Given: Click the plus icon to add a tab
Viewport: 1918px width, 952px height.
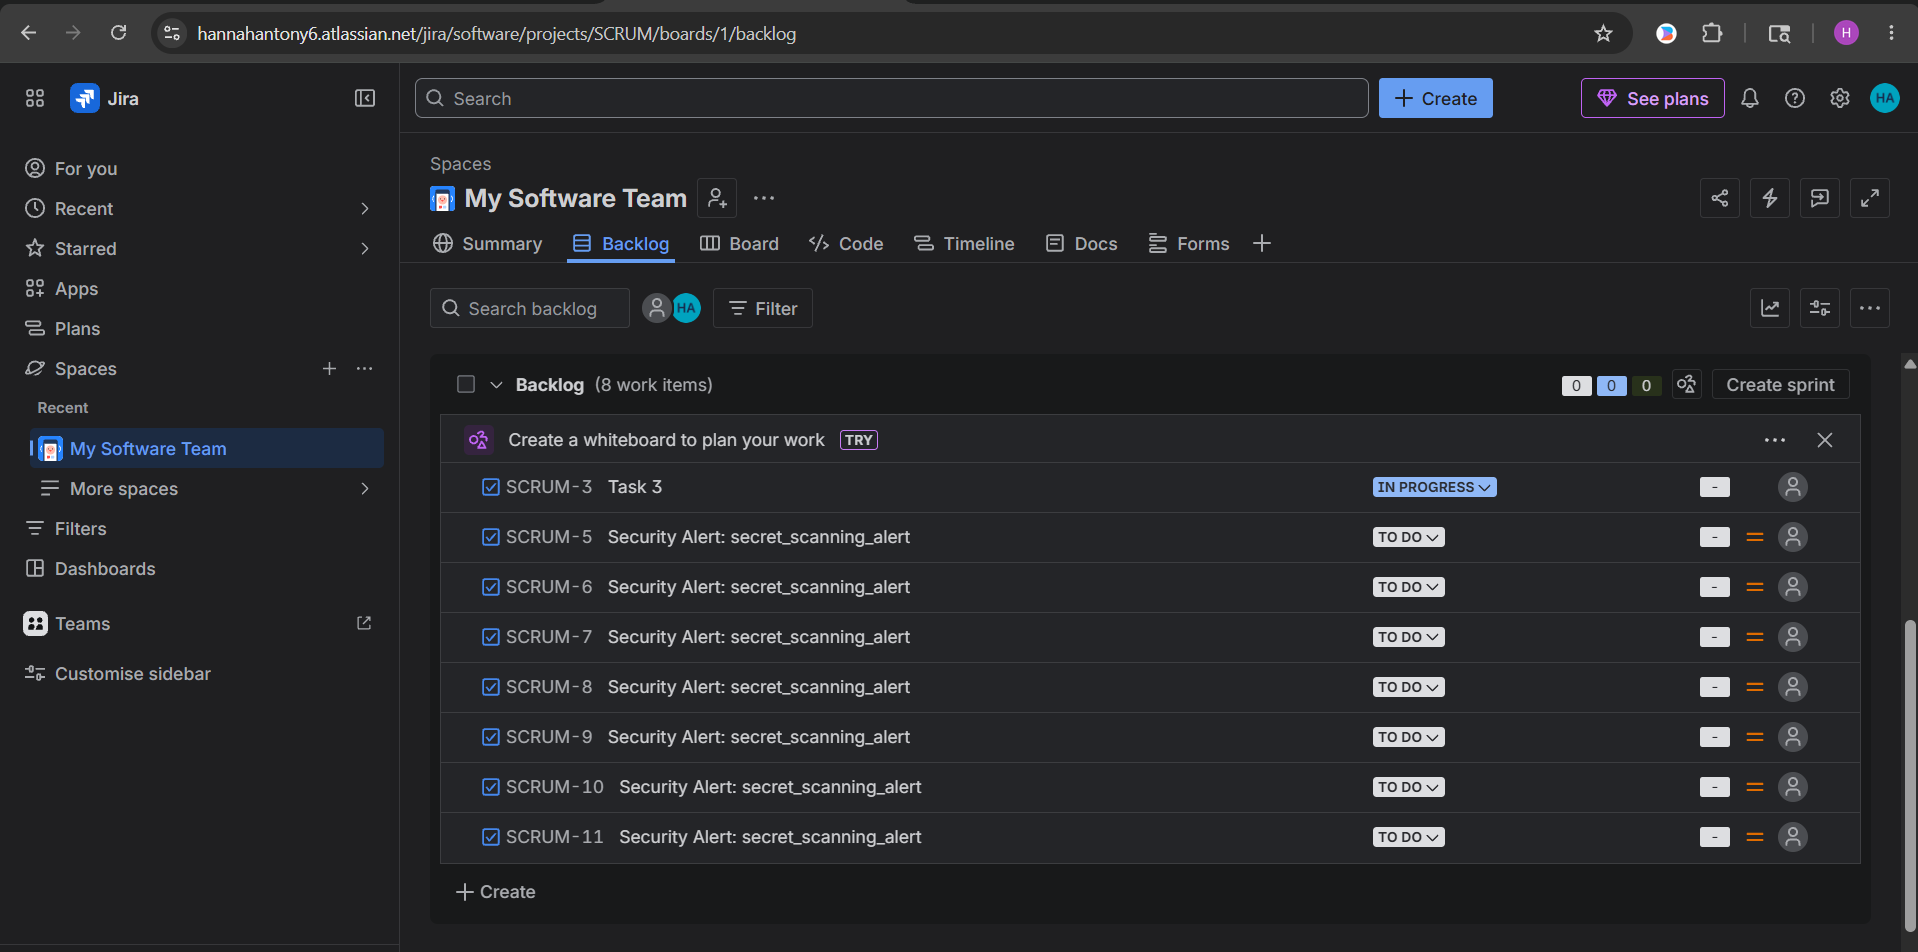Looking at the screenshot, I should coord(1262,243).
